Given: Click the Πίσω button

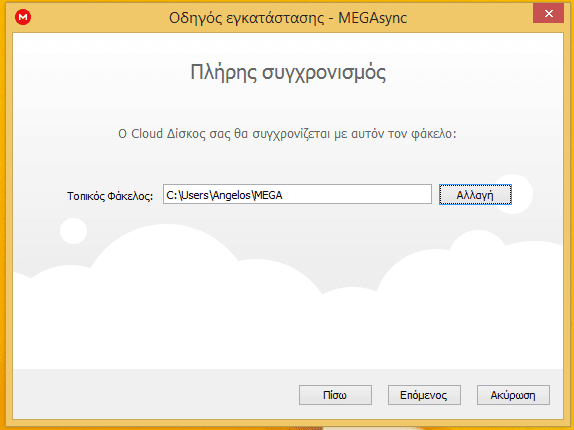Looking at the screenshot, I should (335, 395).
